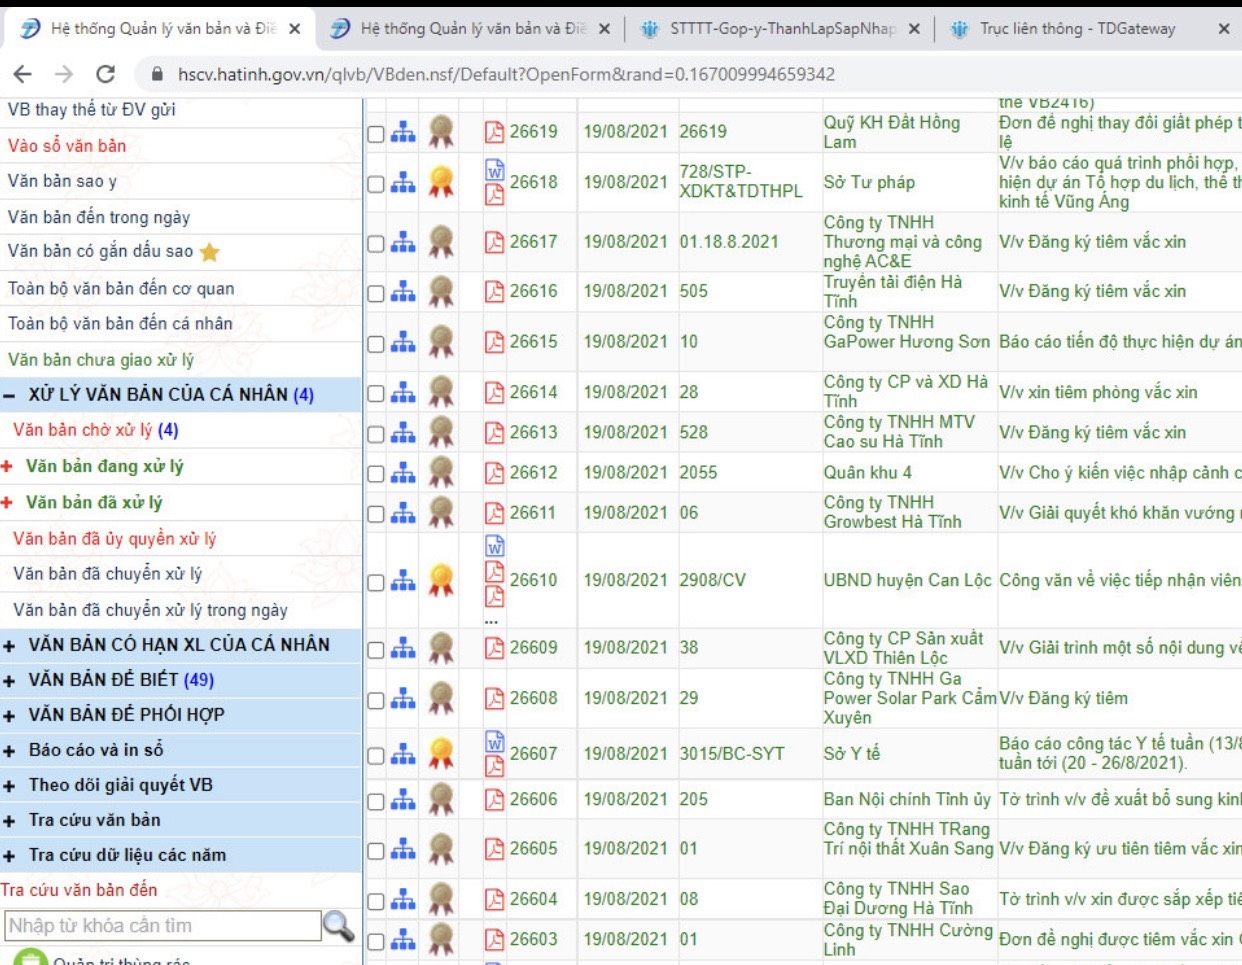Image resolution: width=1242 pixels, height=965 pixels.
Task: Click gold ribbon badge on row 26610
Action: click(441, 580)
